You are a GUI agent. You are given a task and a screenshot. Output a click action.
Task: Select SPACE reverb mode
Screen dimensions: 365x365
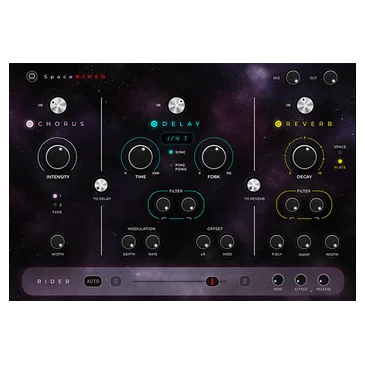coord(340,153)
